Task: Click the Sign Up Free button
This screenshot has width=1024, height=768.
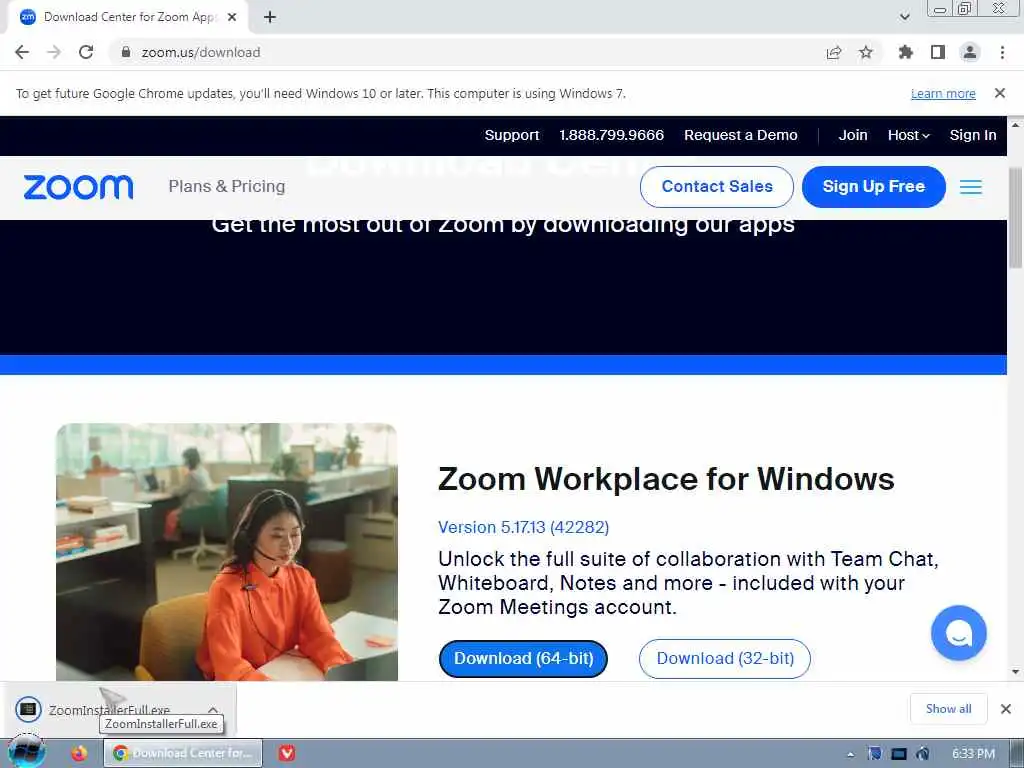Action: [x=874, y=187]
